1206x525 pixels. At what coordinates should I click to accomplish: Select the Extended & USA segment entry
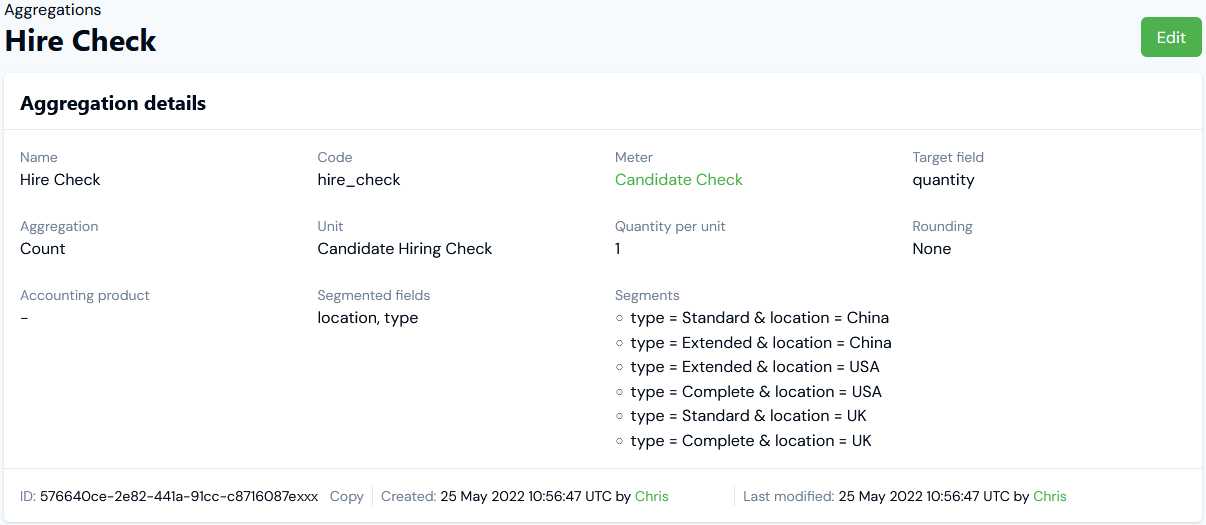(x=754, y=367)
